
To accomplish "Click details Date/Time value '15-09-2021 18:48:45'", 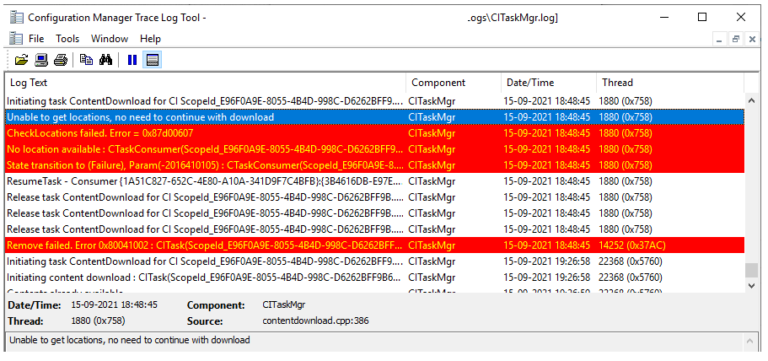I will [x=114, y=305].
